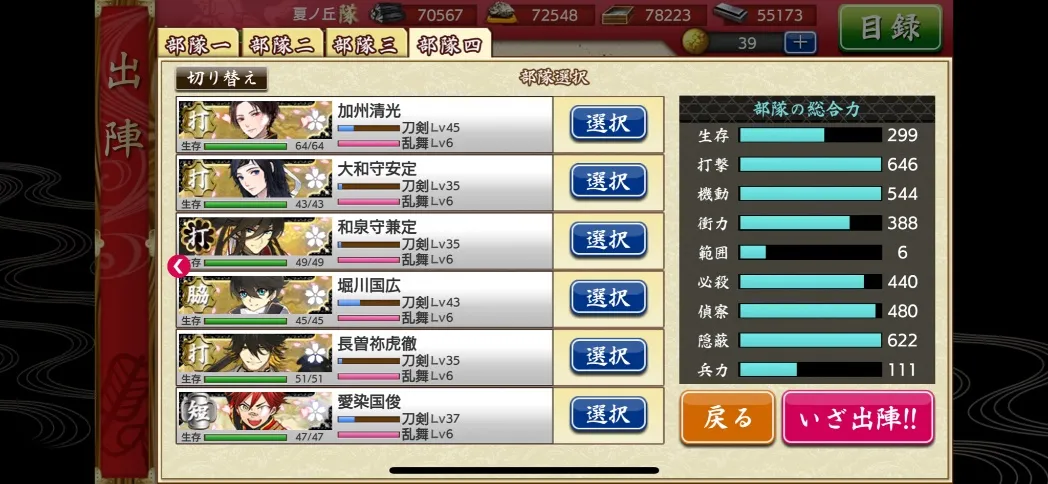Click the pink left-arrow collapse chevron
The width and height of the screenshot is (1048, 484).
178,267
